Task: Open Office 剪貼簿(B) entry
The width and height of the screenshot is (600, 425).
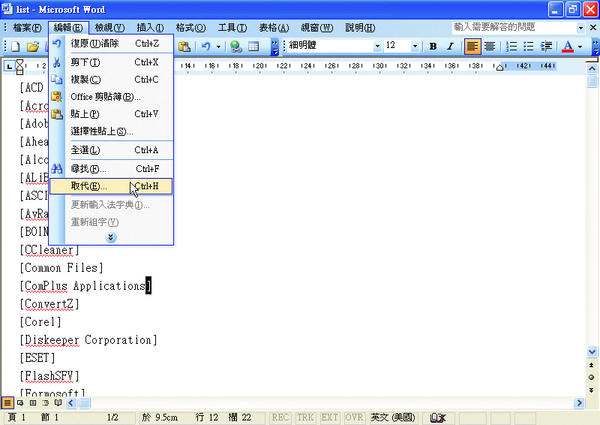Action: click(111, 97)
